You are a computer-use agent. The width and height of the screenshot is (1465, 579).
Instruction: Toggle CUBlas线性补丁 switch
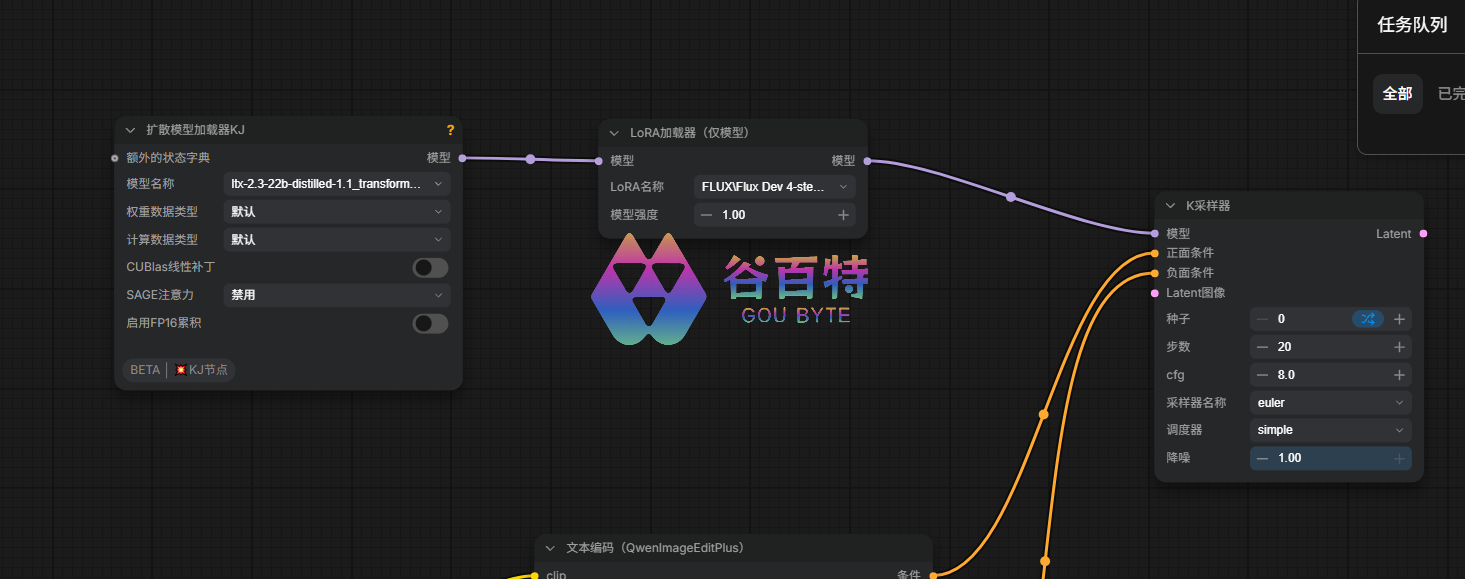pyautogui.click(x=431, y=268)
